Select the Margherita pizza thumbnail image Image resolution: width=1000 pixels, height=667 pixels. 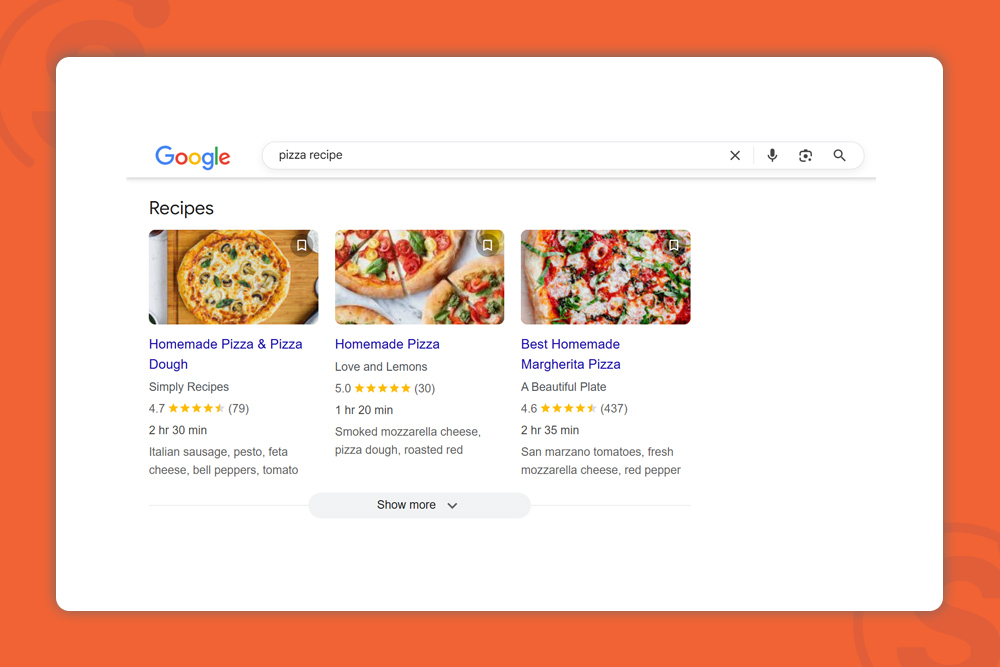[x=606, y=277]
